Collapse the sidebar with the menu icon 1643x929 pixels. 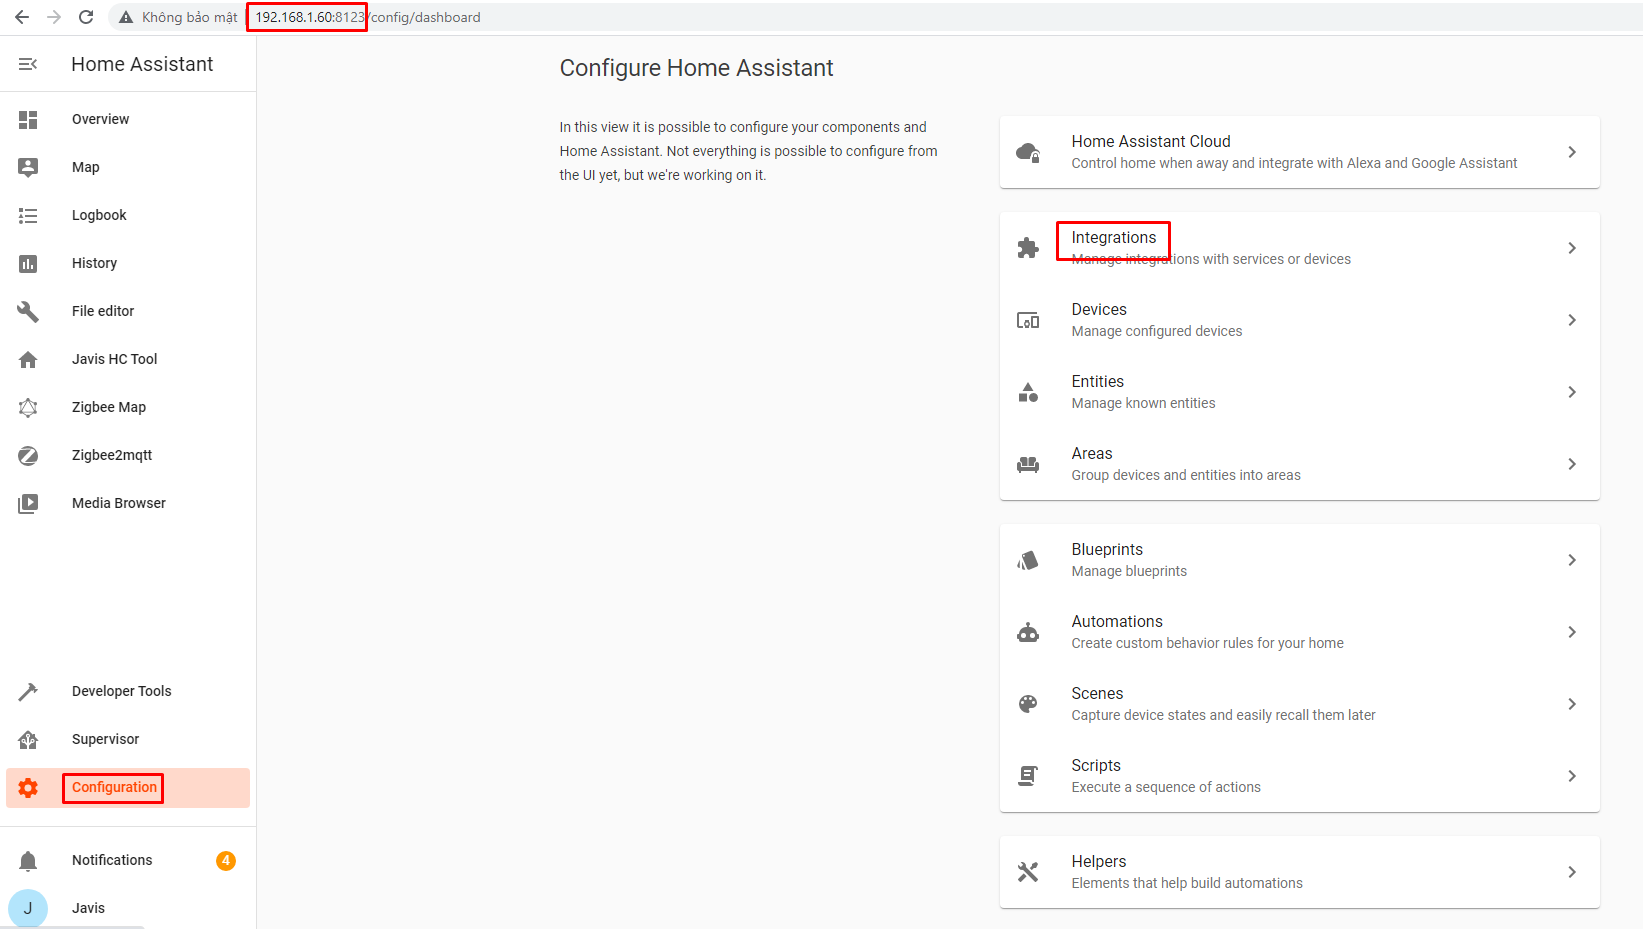pos(28,64)
